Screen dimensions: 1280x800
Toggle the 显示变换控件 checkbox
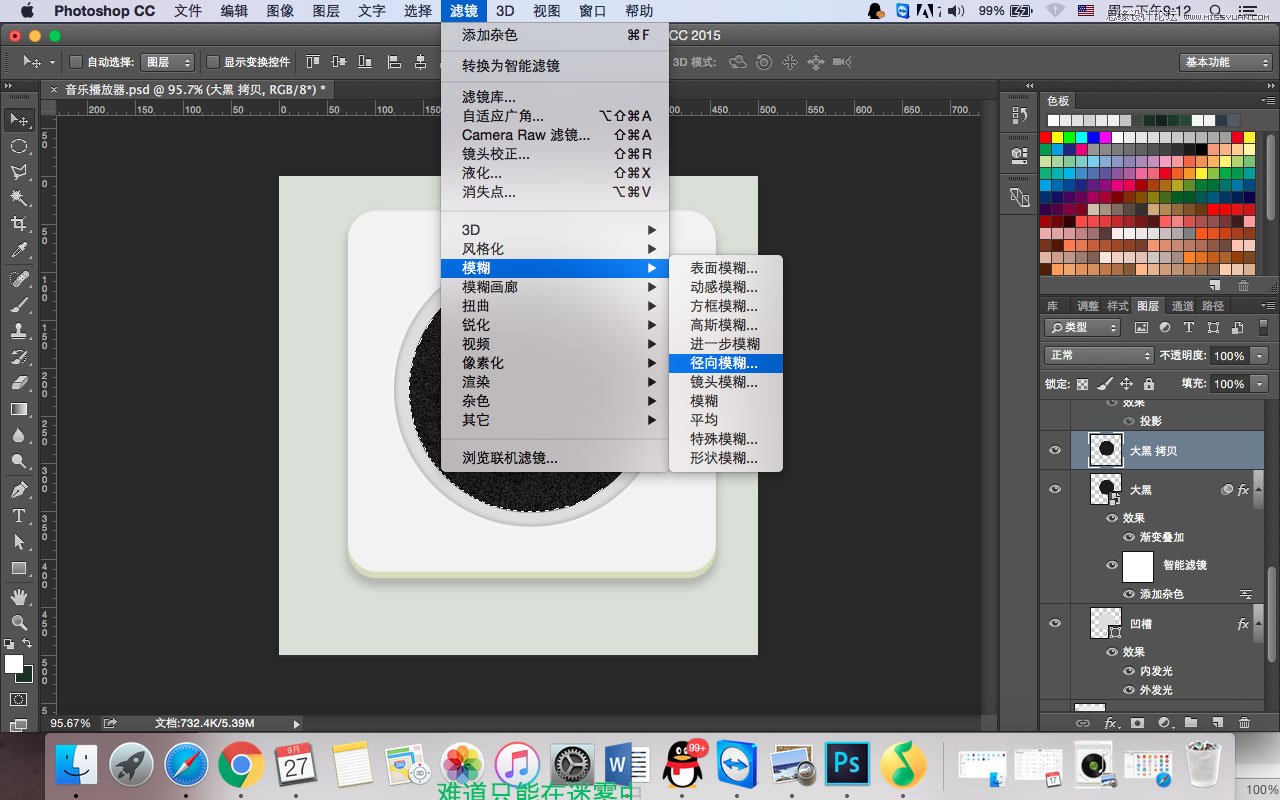pyautogui.click(x=213, y=62)
